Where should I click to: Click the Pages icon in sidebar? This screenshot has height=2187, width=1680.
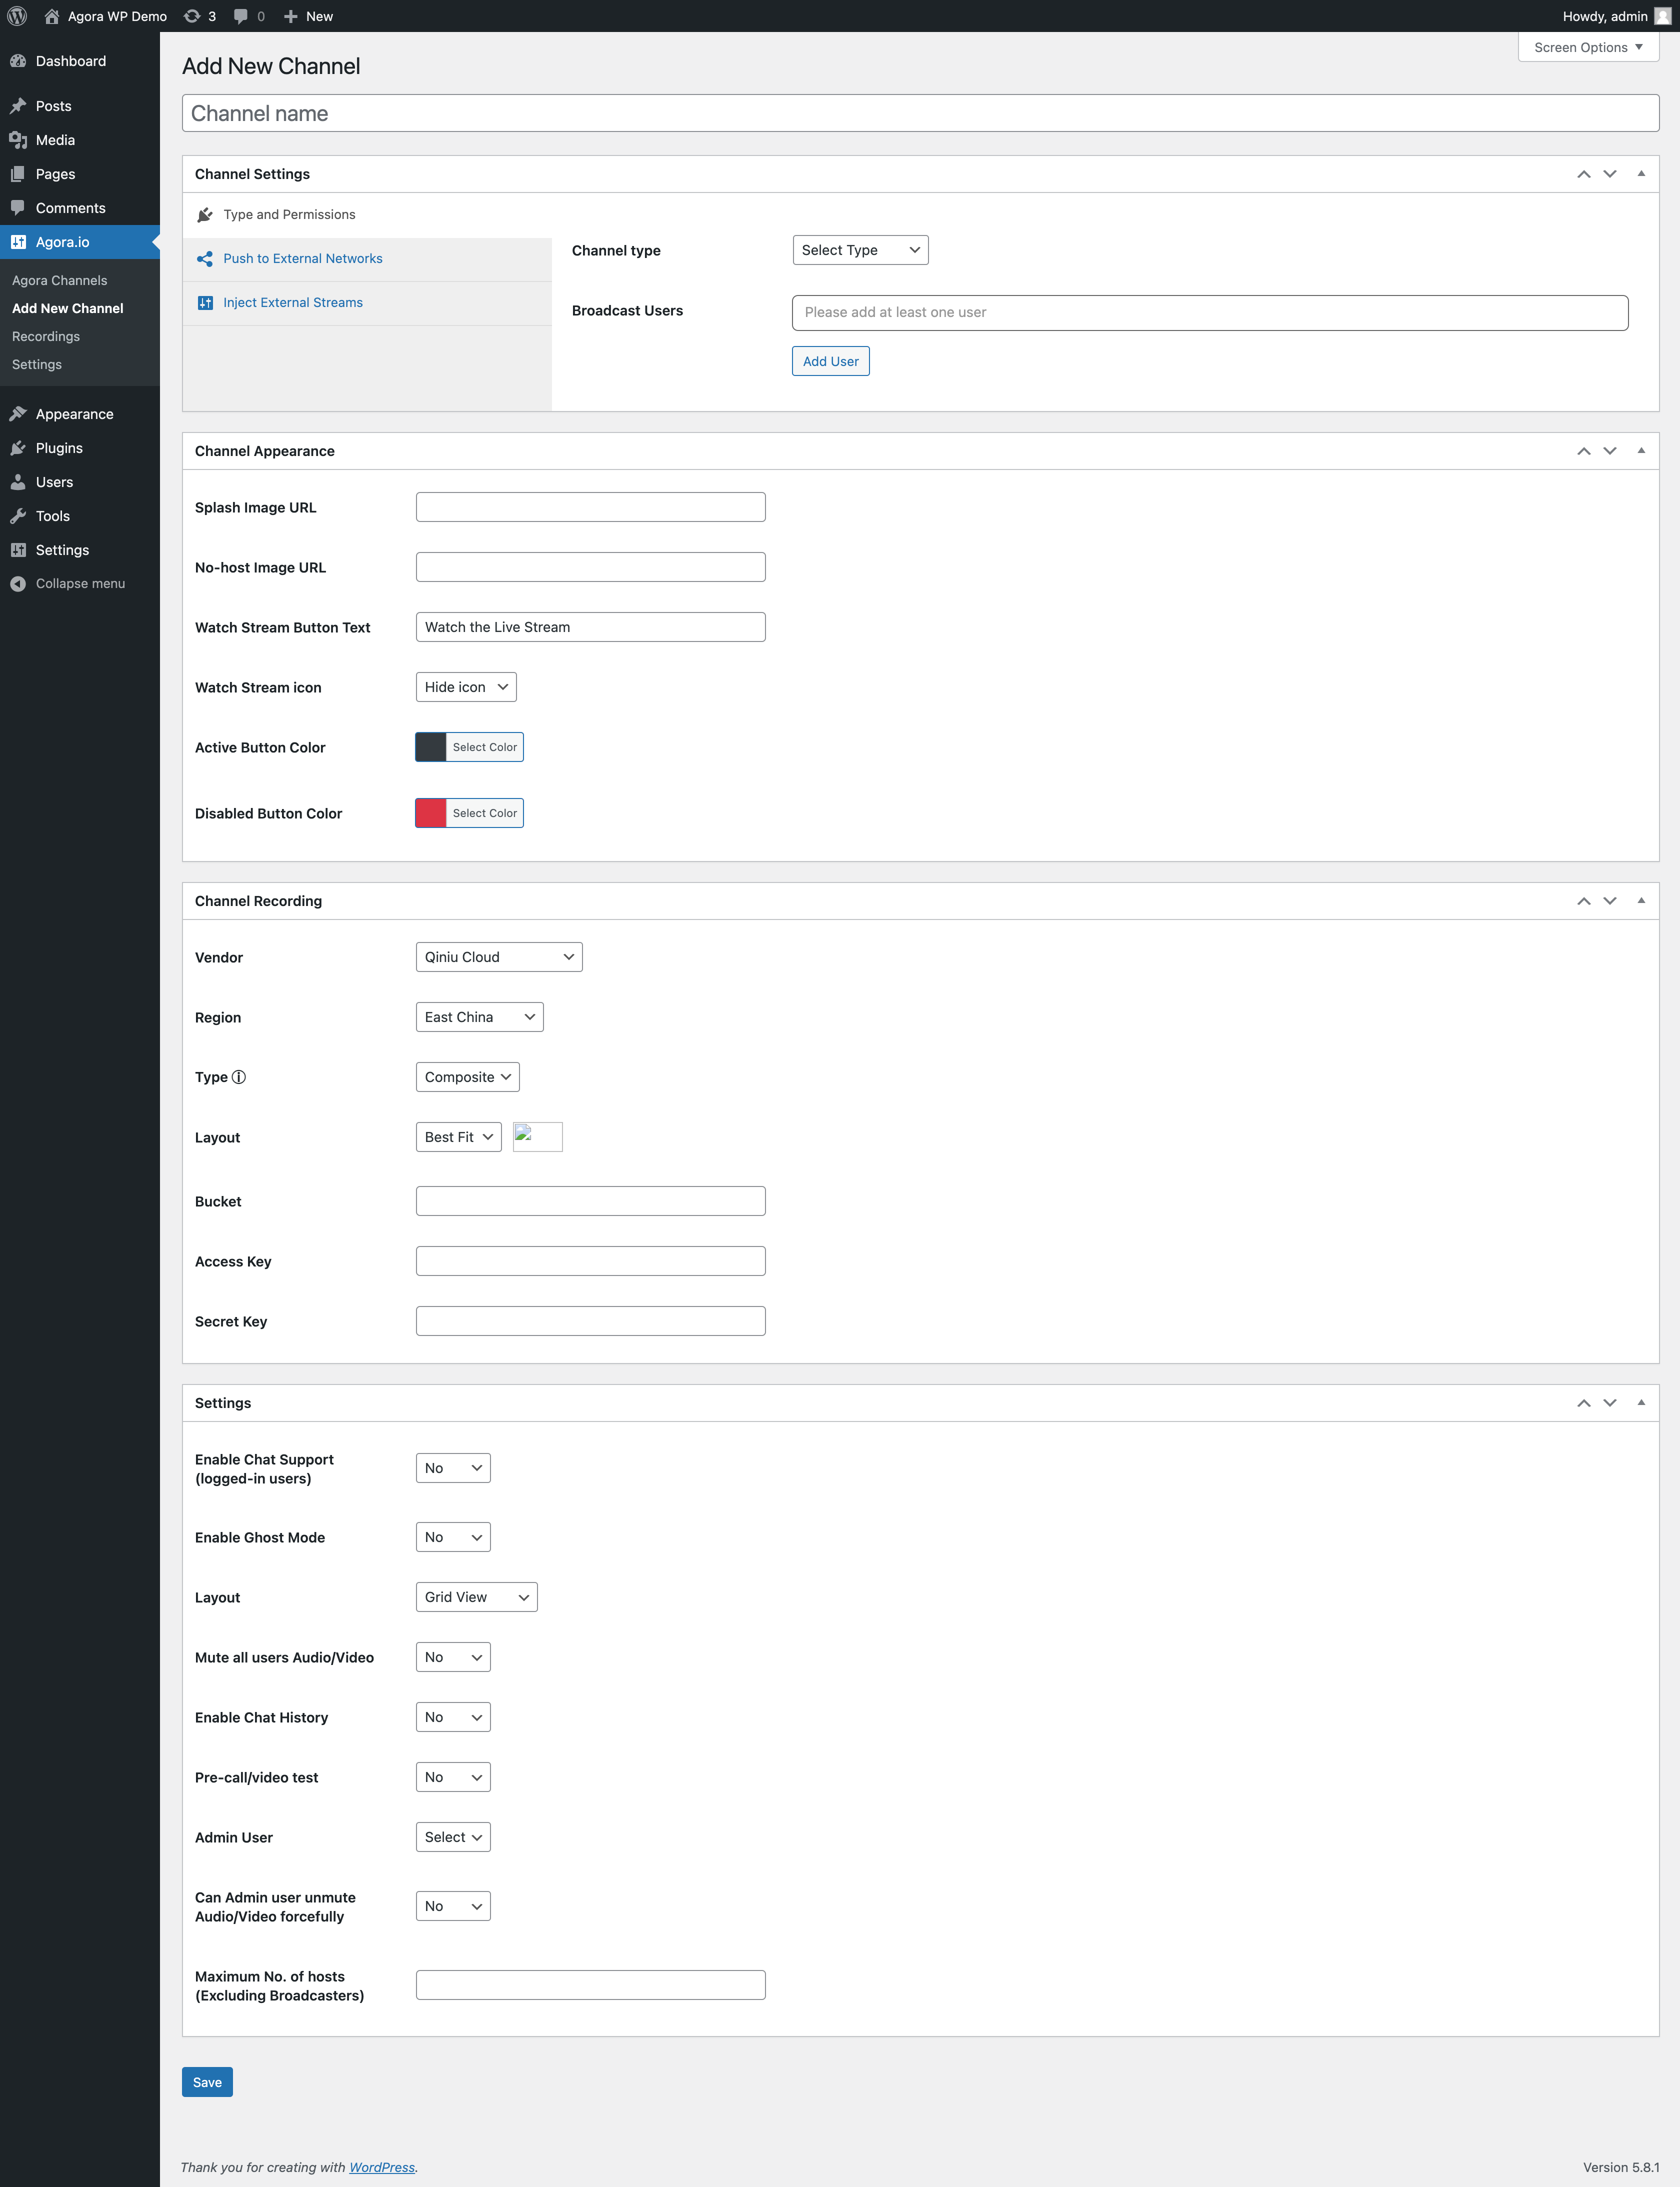[18, 174]
